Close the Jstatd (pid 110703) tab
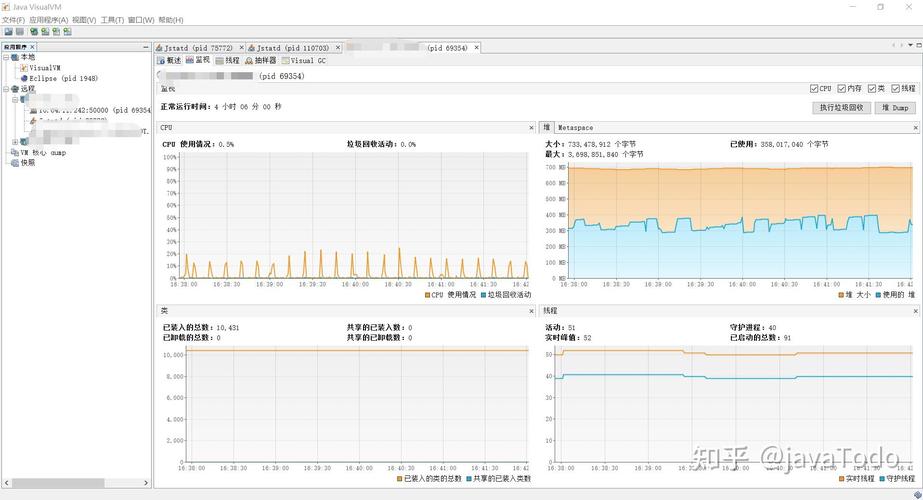 pyautogui.click(x=338, y=48)
